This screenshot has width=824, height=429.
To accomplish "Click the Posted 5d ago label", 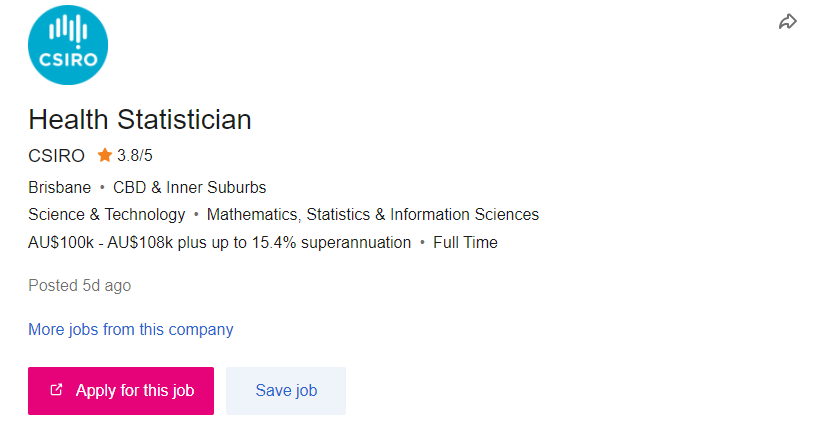I will [x=79, y=285].
